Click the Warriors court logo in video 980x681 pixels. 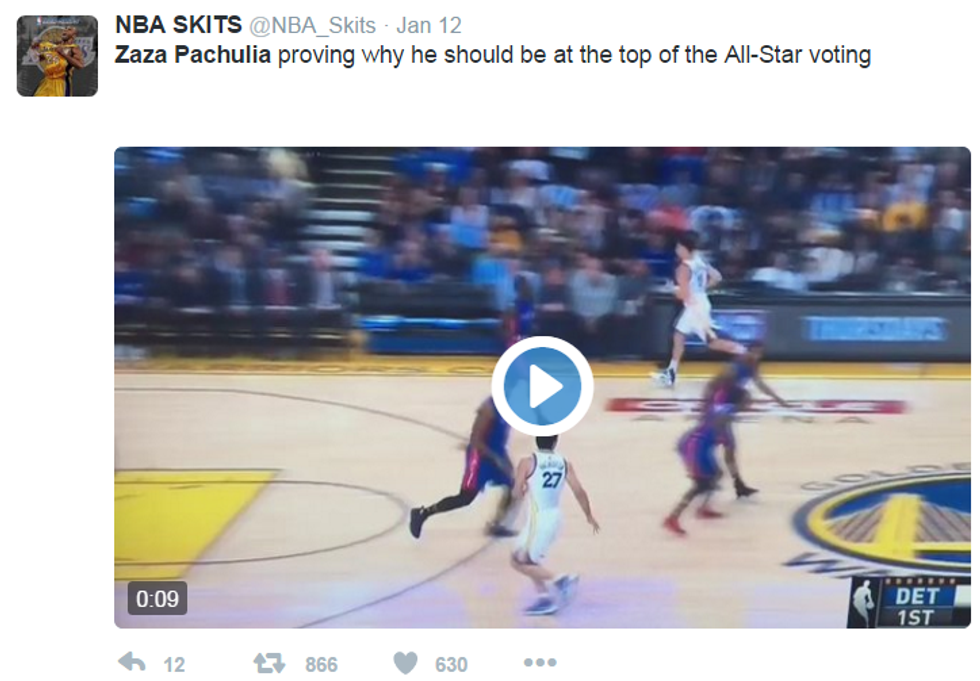click(888, 522)
